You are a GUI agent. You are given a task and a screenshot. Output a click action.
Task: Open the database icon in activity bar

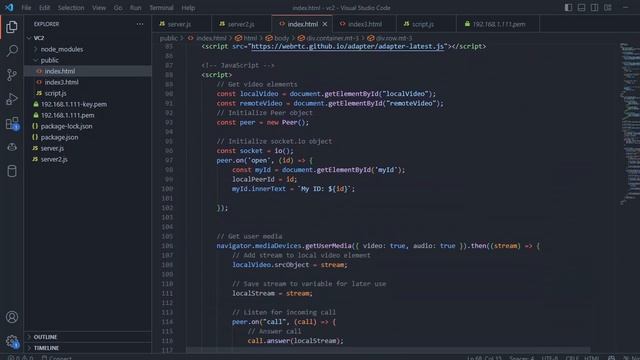point(12,171)
